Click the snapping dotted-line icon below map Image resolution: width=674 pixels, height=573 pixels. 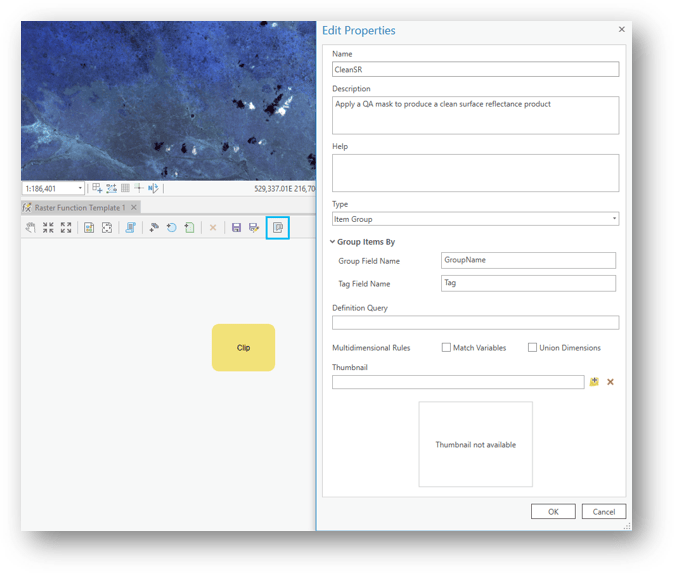pyautogui.click(x=111, y=188)
